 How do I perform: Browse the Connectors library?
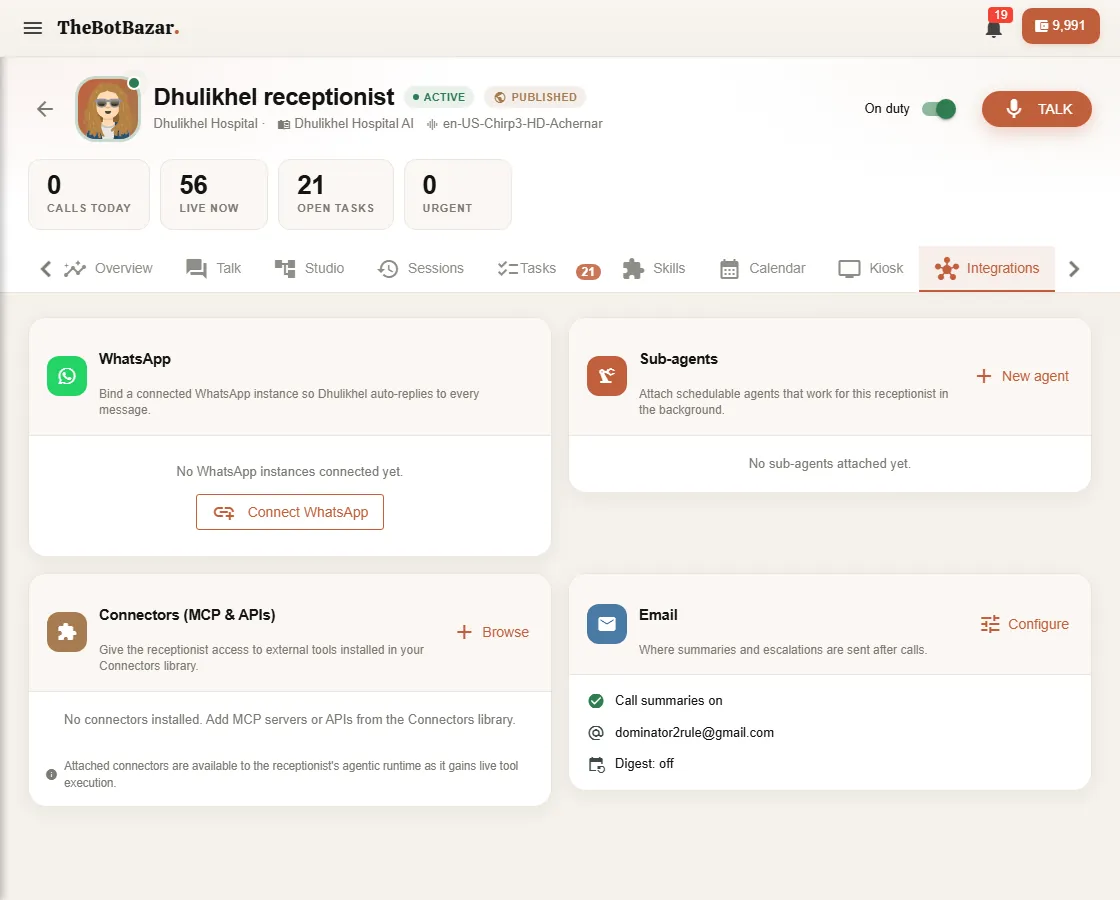[493, 632]
